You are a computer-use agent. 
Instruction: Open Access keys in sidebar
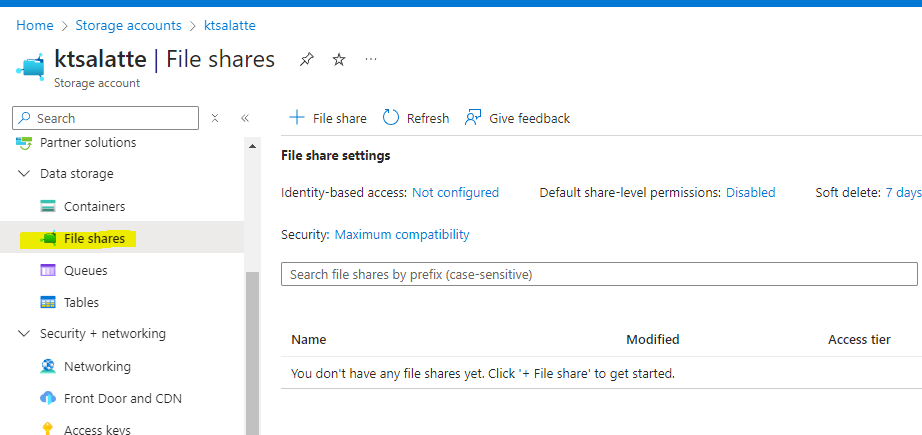point(97,429)
